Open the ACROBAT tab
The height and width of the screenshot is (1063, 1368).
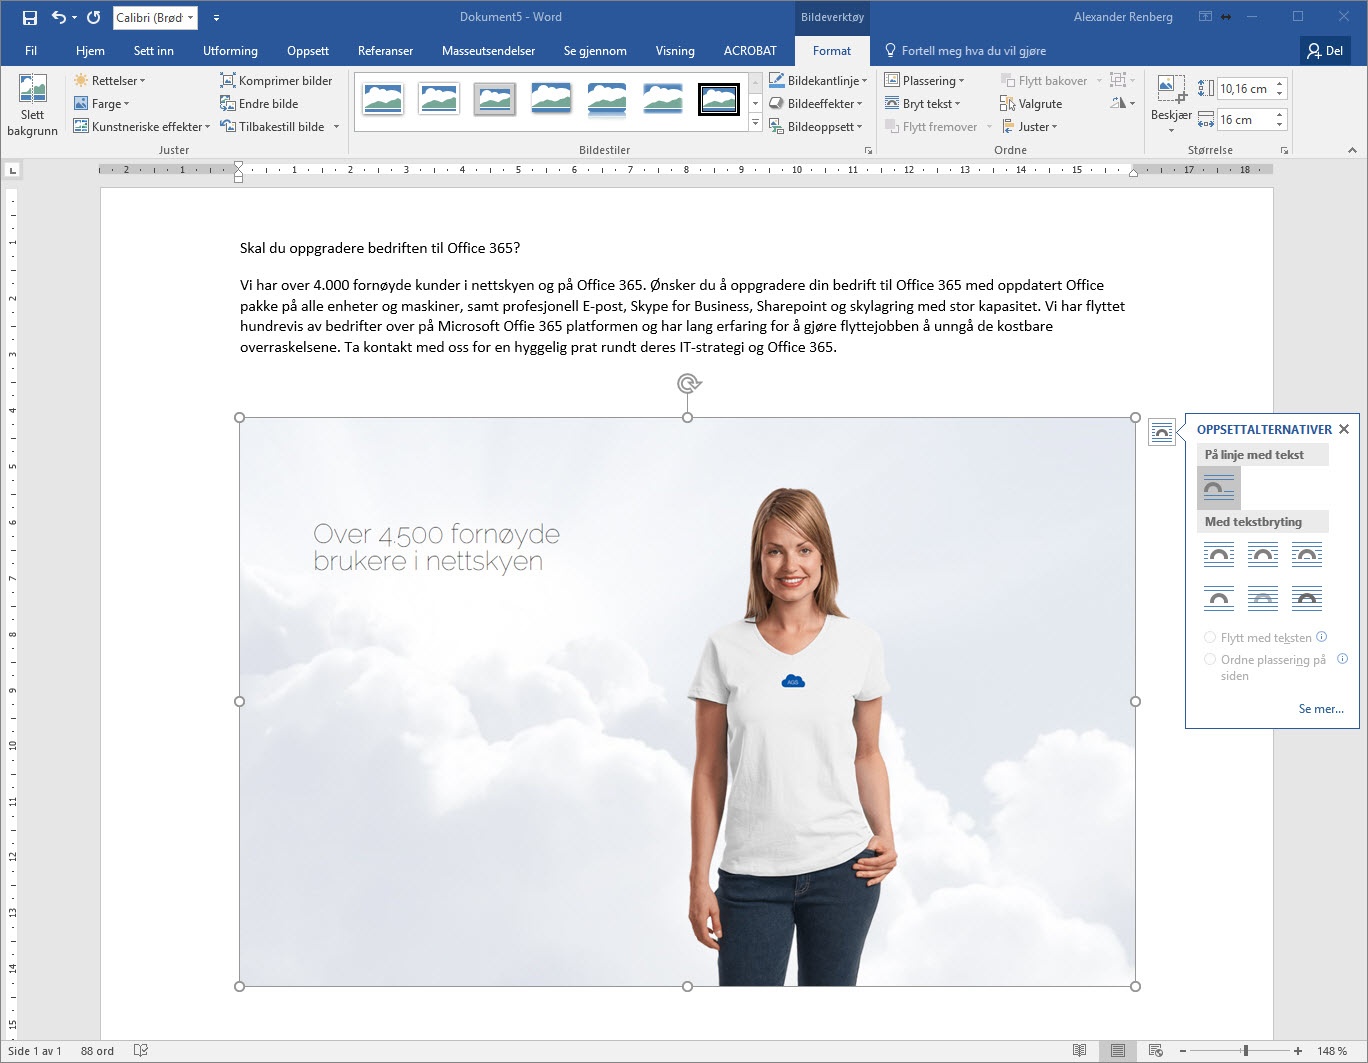(x=750, y=50)
